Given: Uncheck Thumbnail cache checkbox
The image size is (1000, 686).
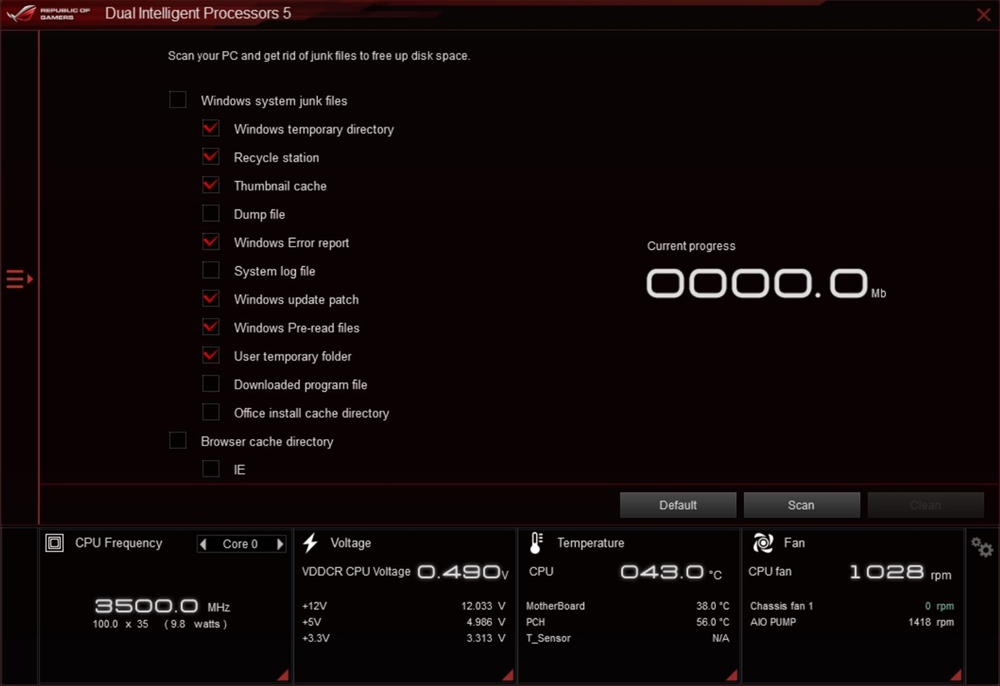Looking at the screenshot, I should (x=211, y=186).
